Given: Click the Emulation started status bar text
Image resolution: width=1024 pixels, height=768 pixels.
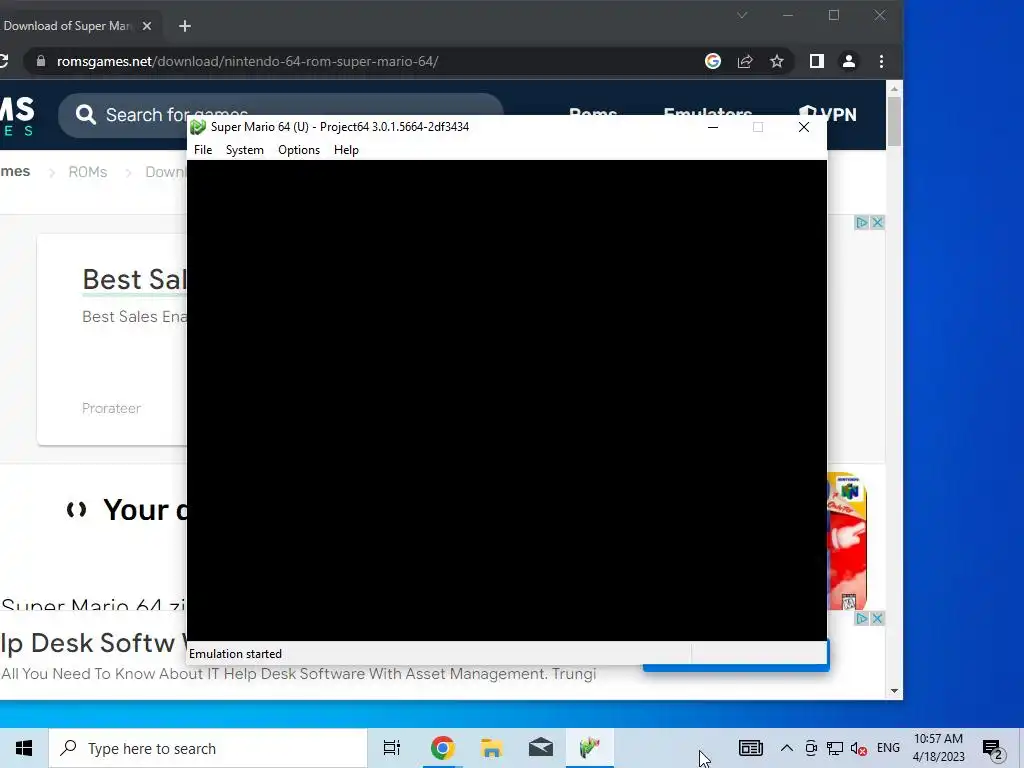Looking at the screenshot, I should click(235, 654).
